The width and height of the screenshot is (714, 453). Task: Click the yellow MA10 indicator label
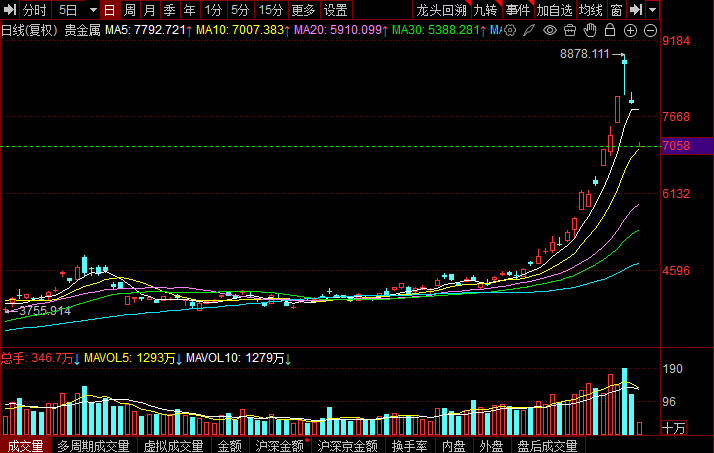pos(243,31)
